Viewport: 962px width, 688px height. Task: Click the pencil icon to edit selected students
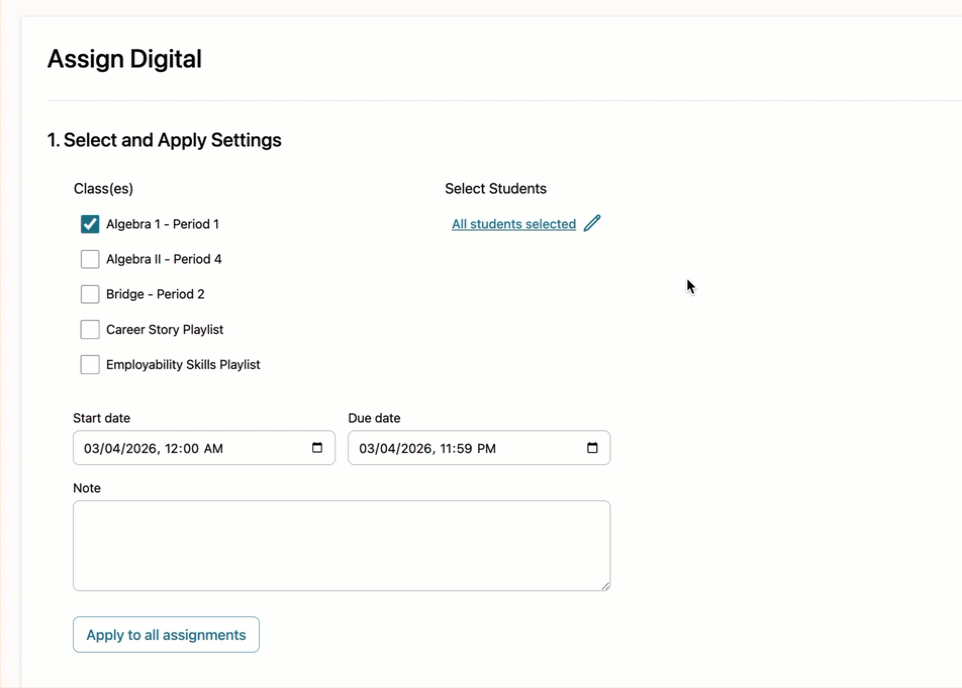592,223
